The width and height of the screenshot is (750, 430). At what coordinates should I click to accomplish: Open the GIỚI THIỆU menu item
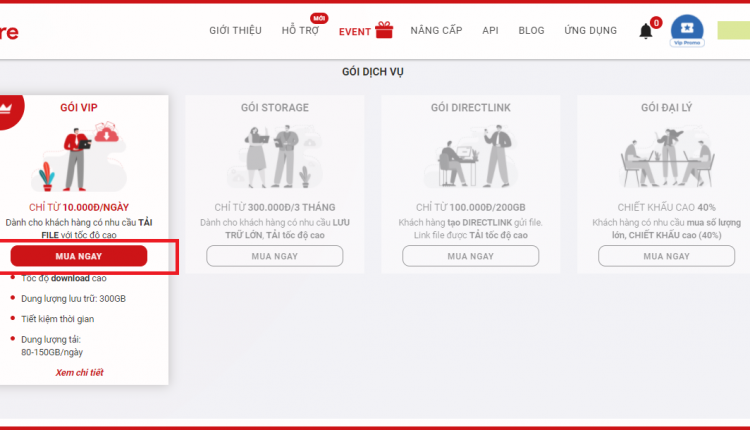pyautogui.click(x=235, y=31)
